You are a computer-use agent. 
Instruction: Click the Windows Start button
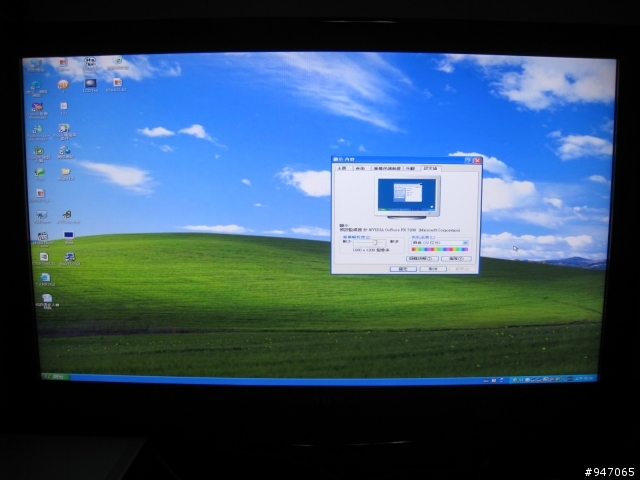(x=55, y=376)
